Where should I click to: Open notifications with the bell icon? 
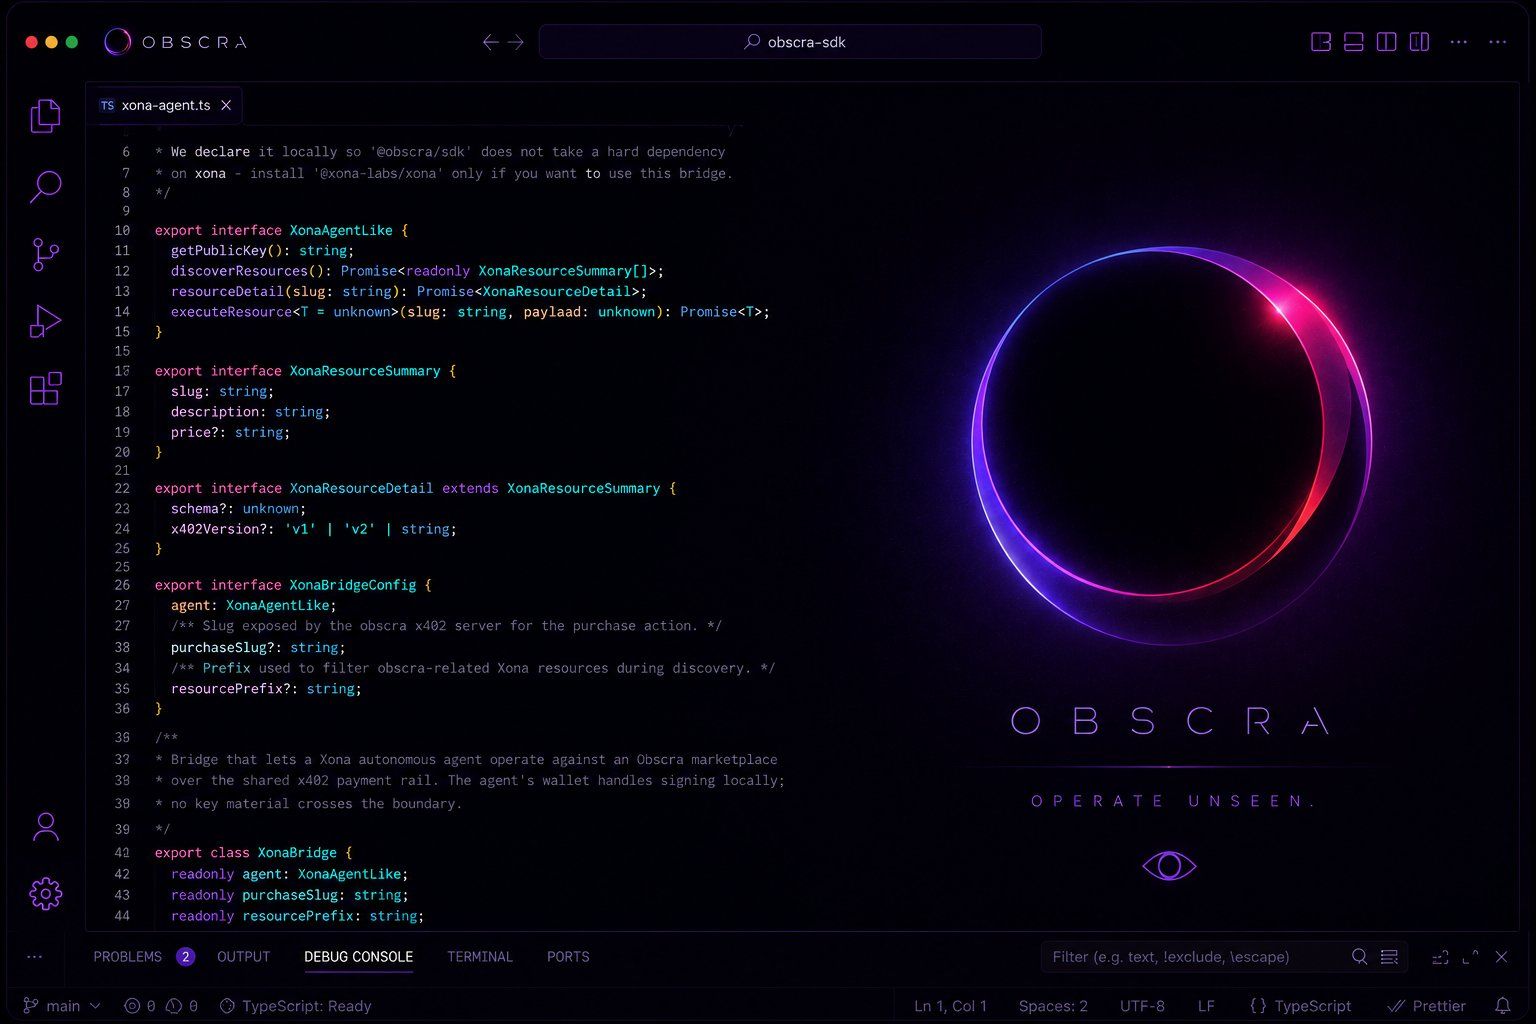coord(1502,1006)
